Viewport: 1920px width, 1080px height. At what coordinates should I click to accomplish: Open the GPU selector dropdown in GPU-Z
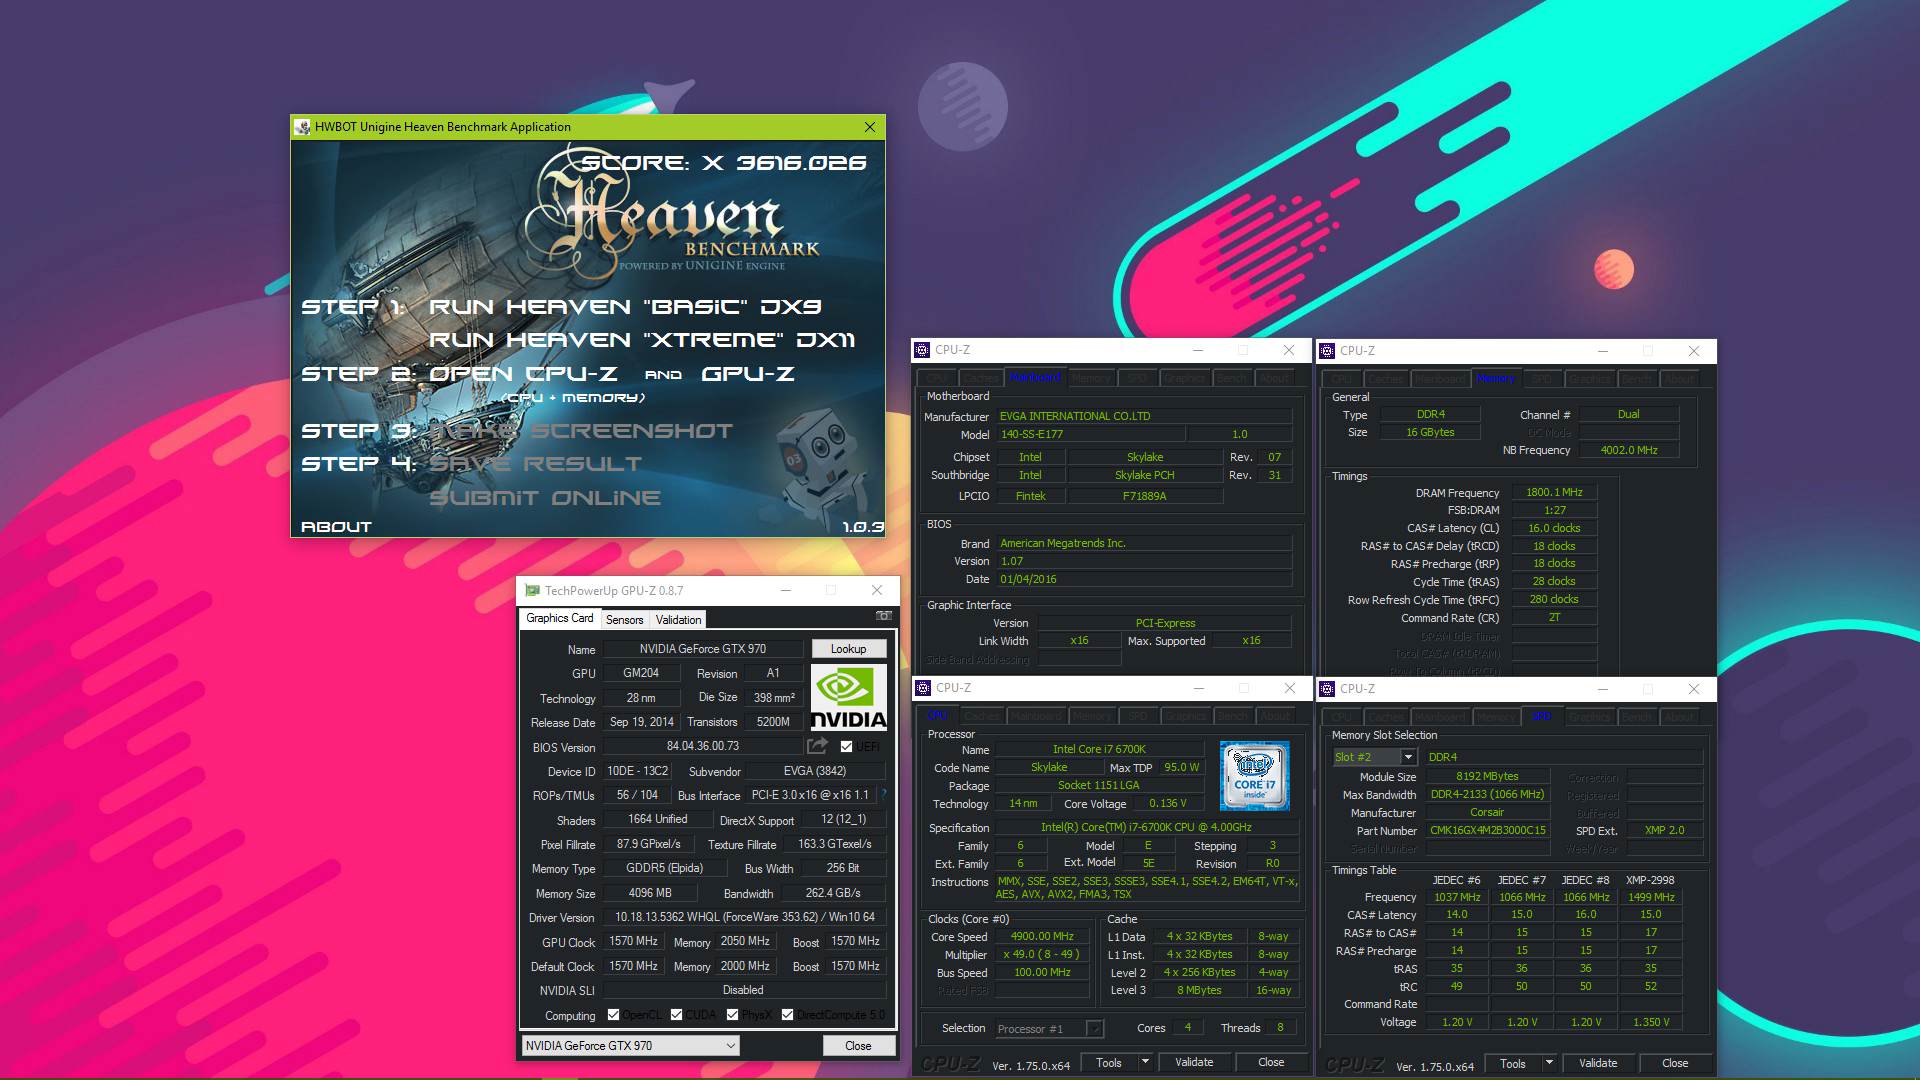(631, 1045)
